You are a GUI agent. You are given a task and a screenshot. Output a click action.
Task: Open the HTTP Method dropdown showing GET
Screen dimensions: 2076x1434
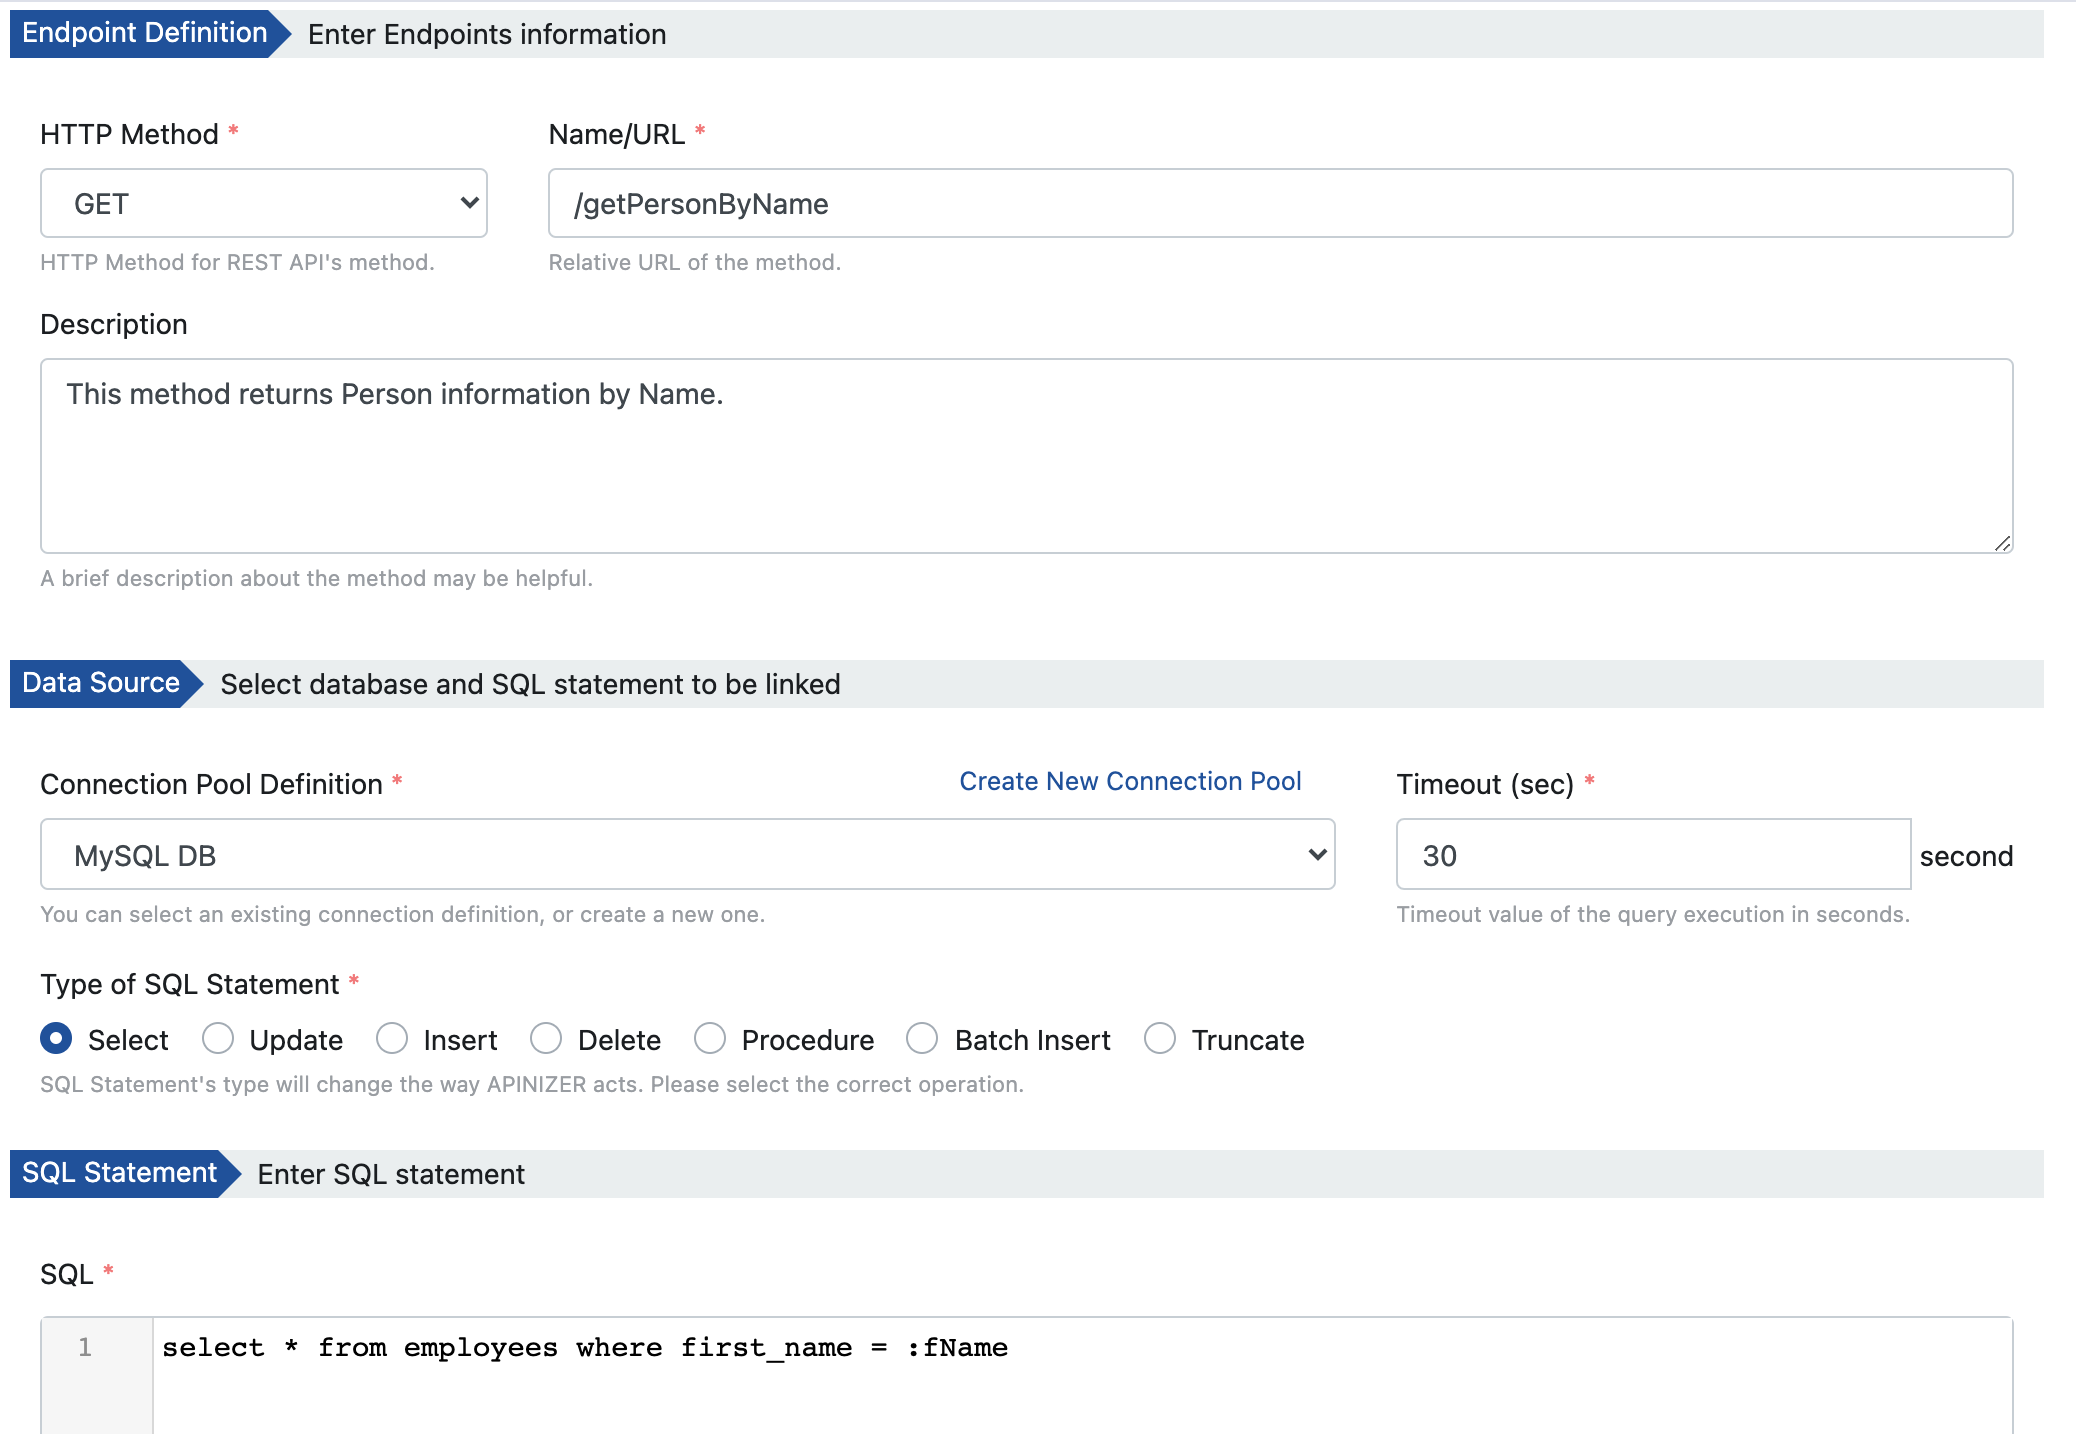tap(263, 203)
